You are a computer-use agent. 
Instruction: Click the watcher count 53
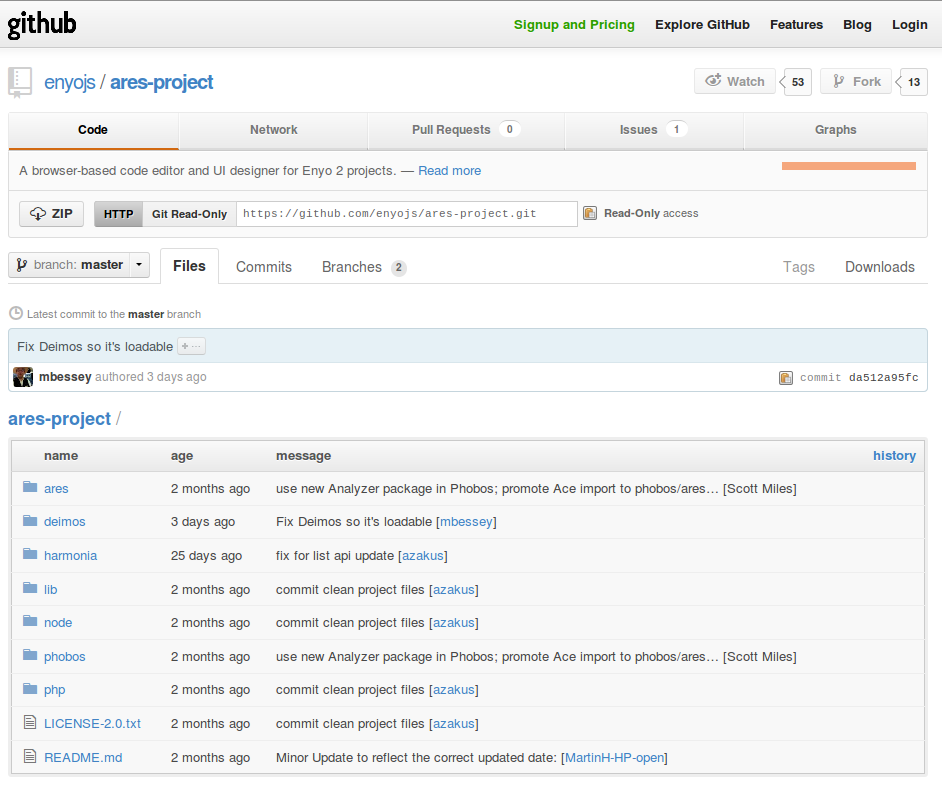(798, 82)
